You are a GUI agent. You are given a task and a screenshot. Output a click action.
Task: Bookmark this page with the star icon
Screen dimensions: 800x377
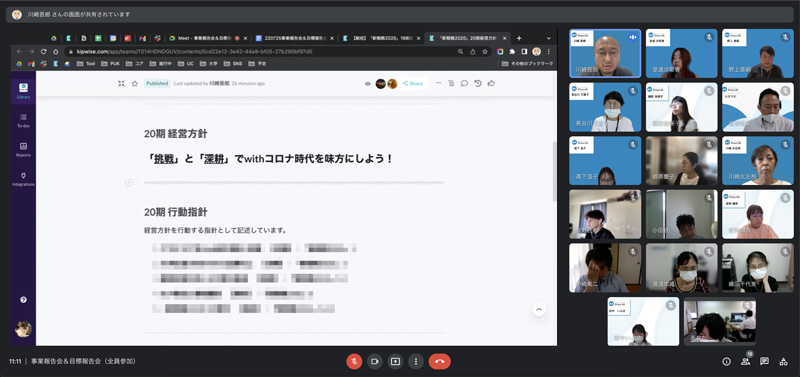tap(485, 52)
